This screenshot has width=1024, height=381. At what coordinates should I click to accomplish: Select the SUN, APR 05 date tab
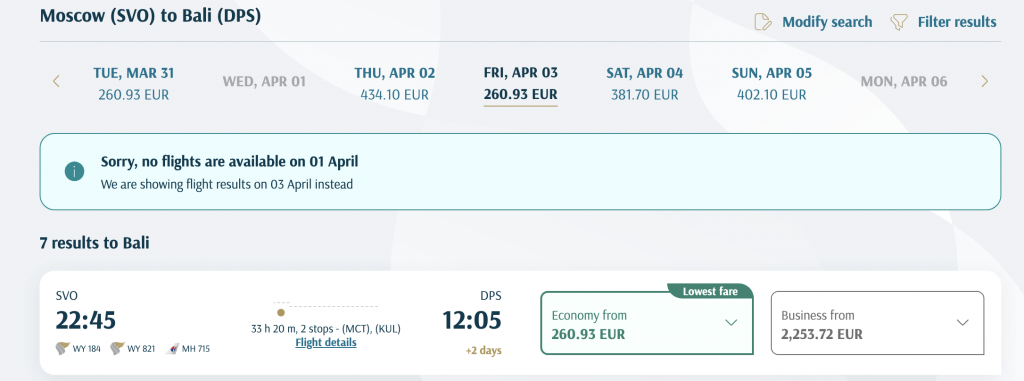coord(771,84)
